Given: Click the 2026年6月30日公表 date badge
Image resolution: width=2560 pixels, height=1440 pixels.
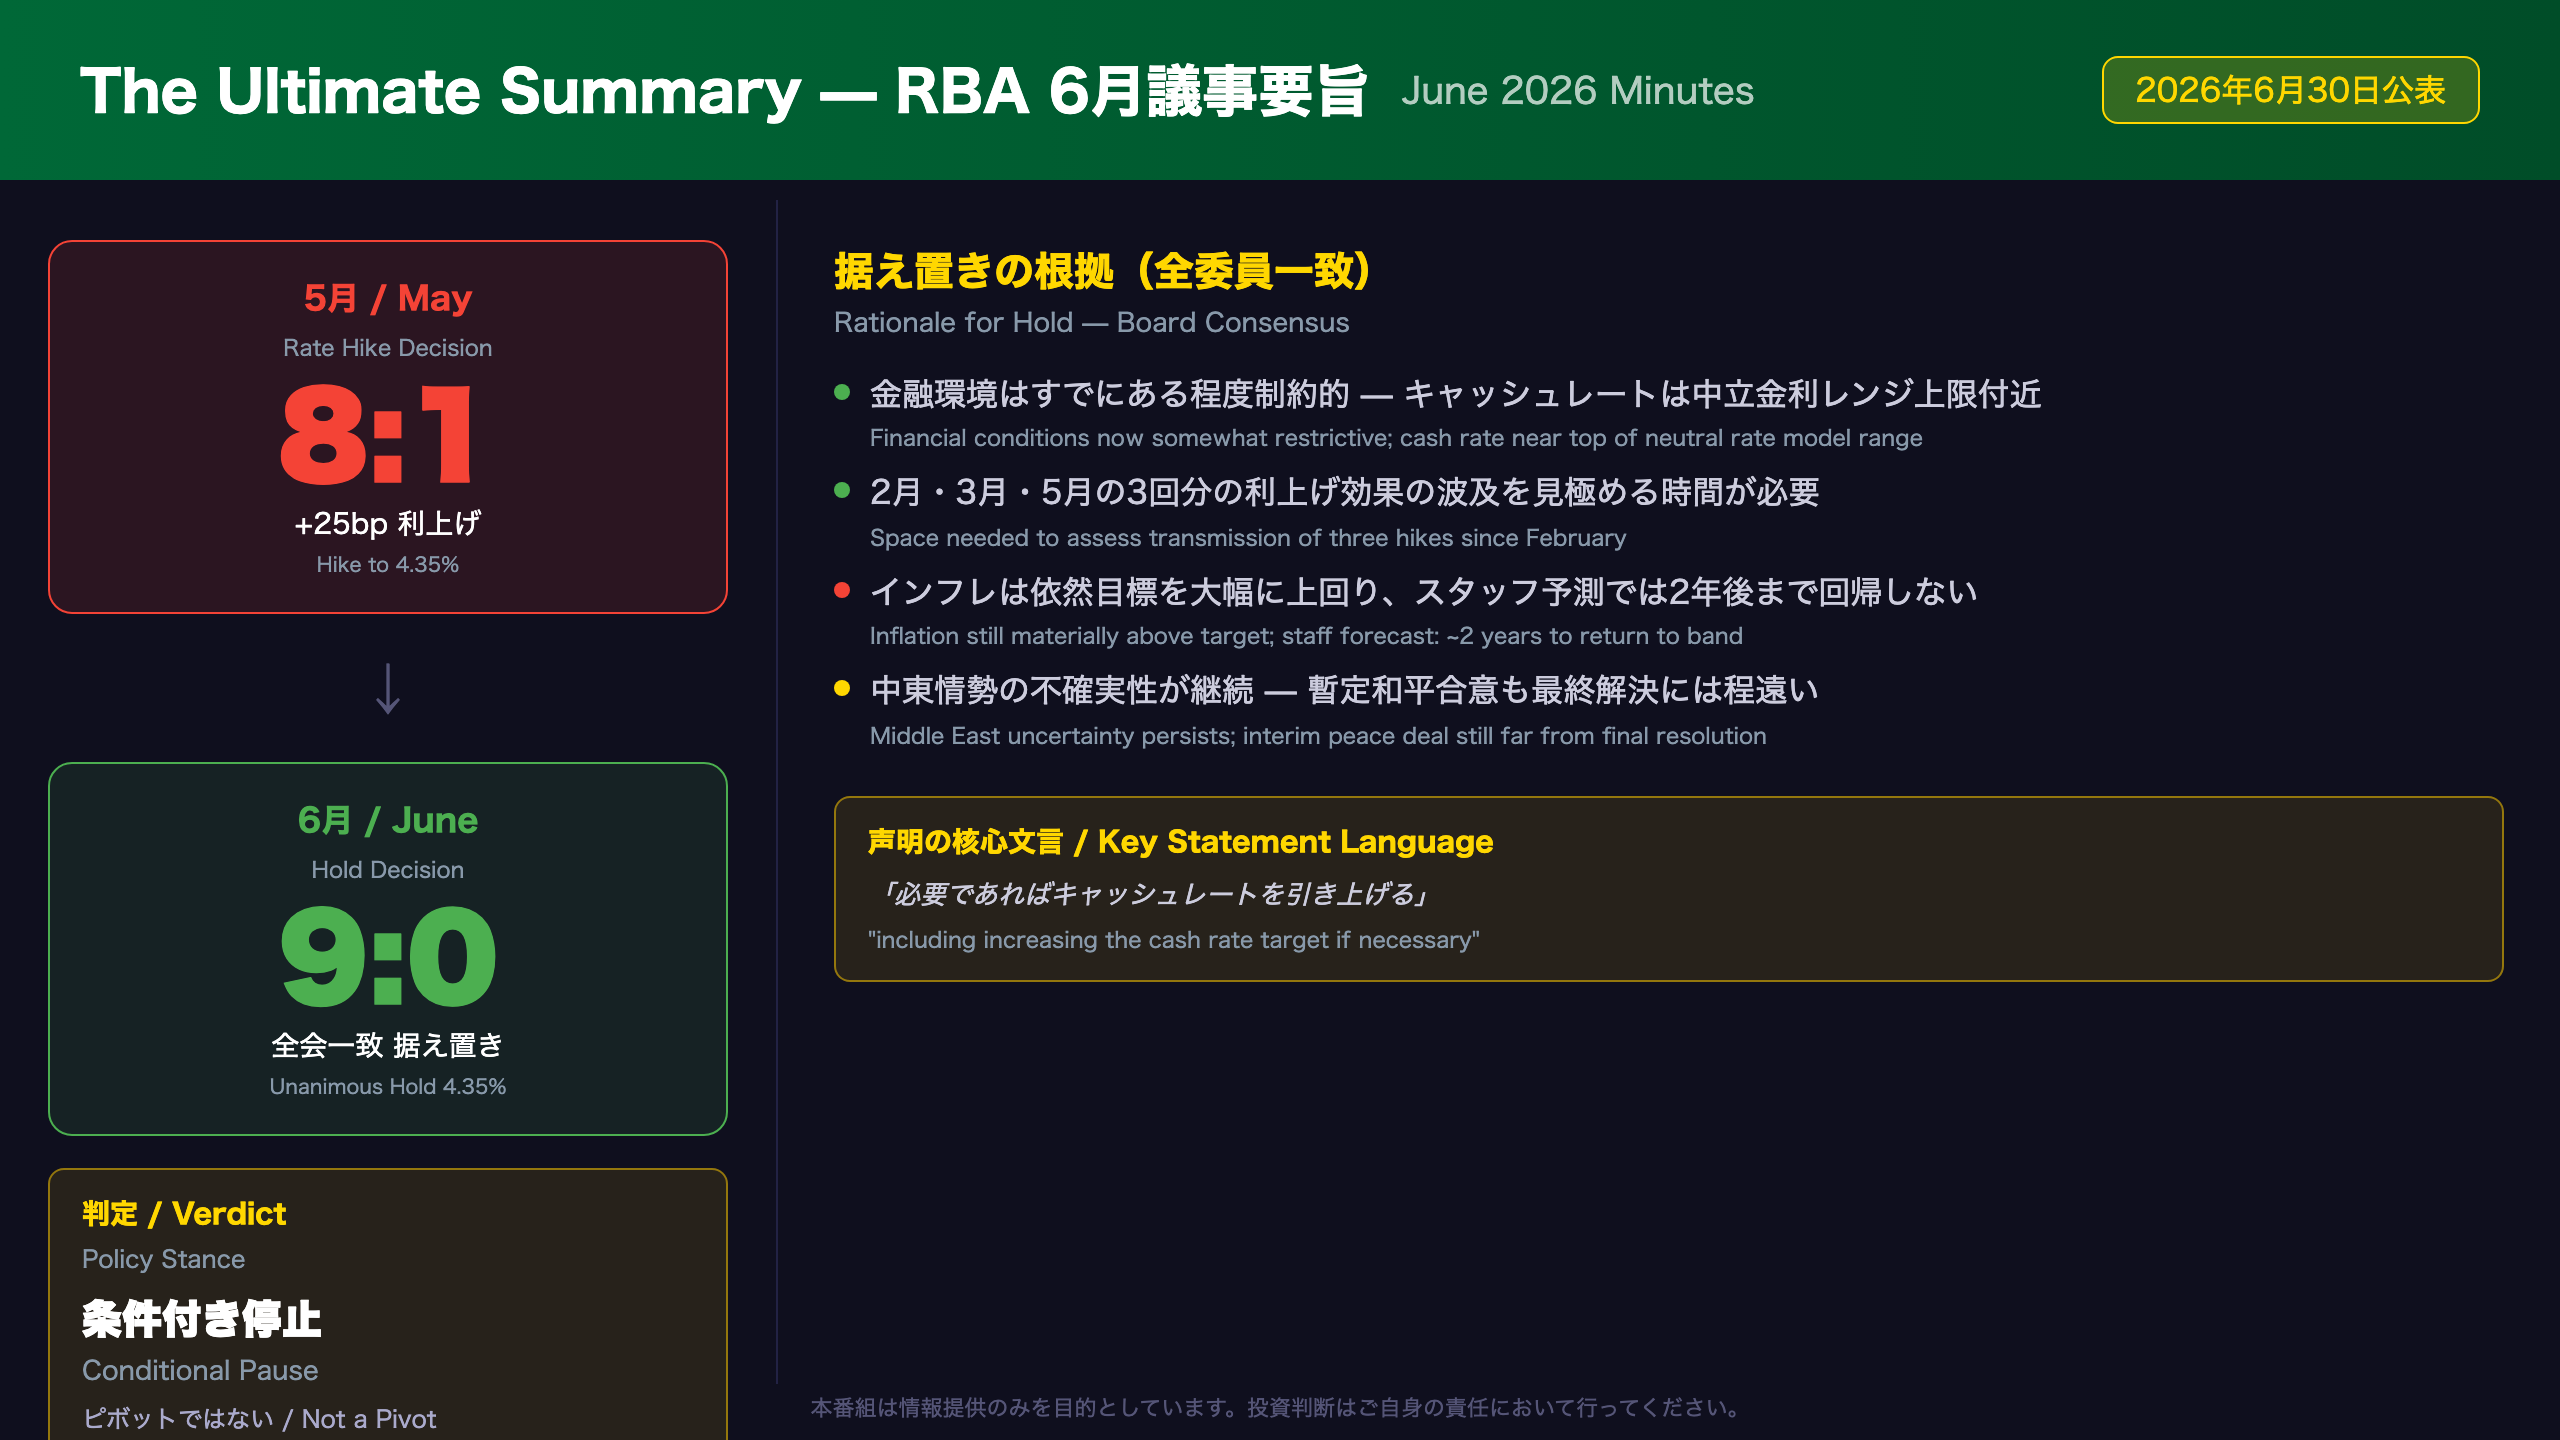Looking at the screenshot, I should [x=2290, y=90].
